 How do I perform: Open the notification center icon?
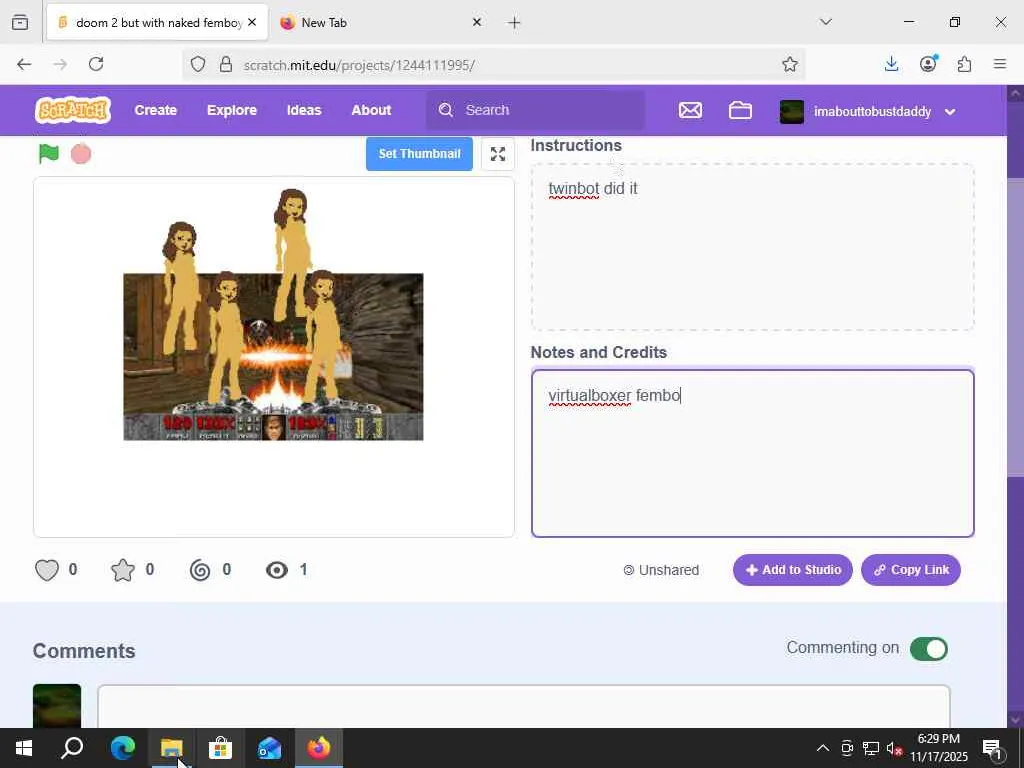click(992, 749)
